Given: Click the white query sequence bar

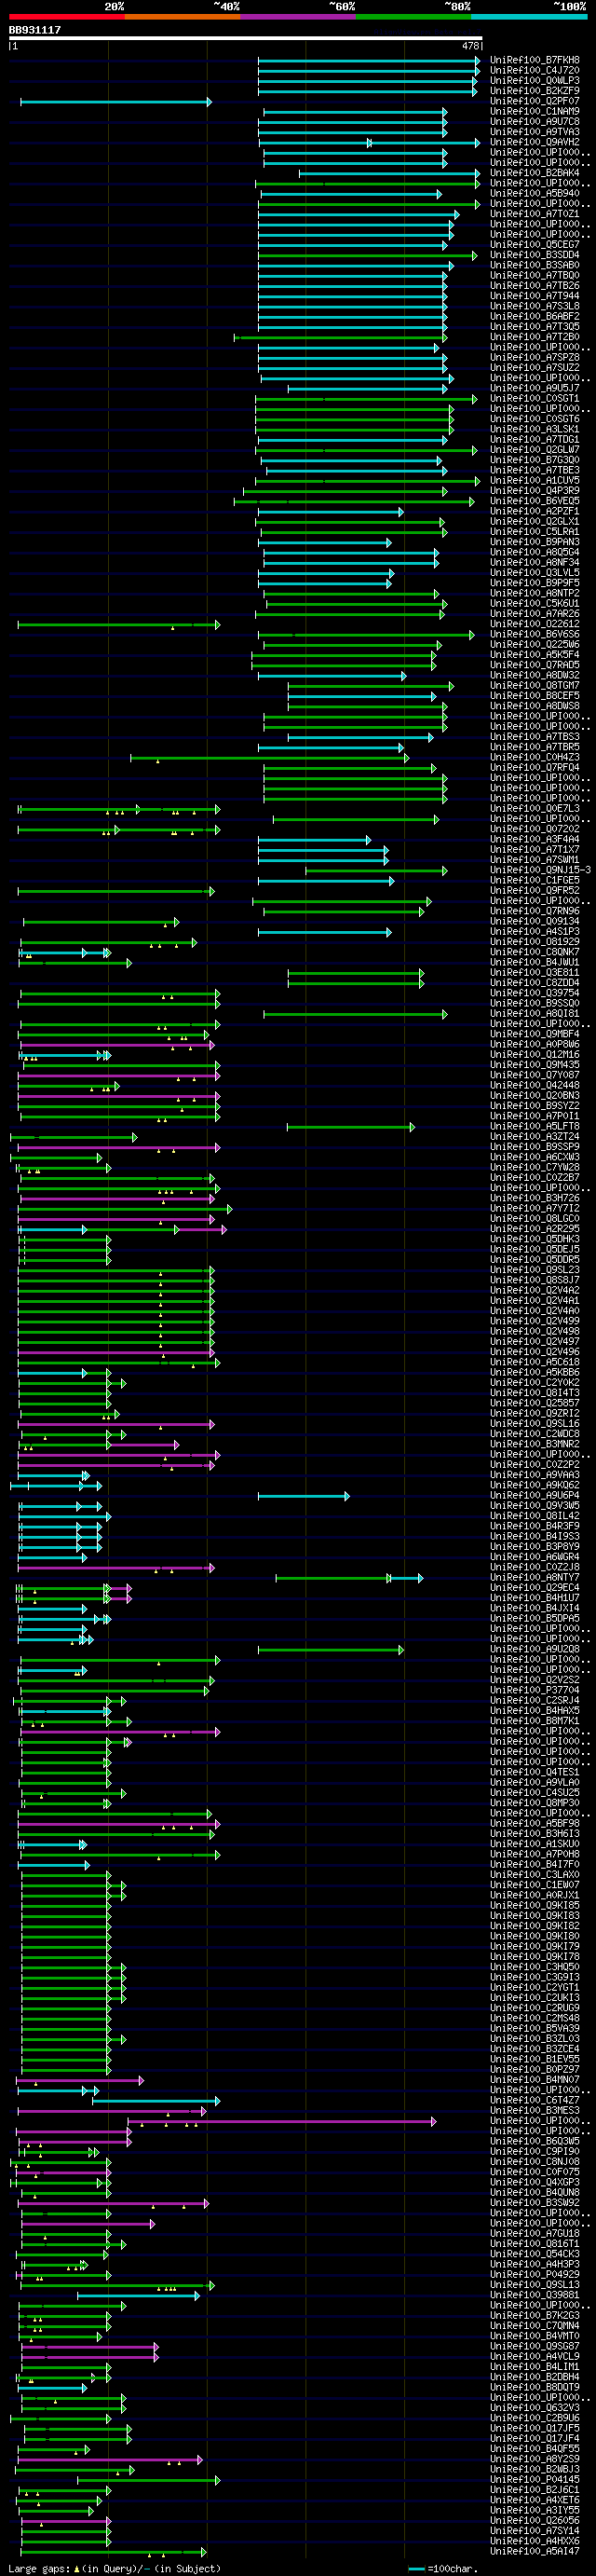Looking at the screenshot, I should pos(245,38).
